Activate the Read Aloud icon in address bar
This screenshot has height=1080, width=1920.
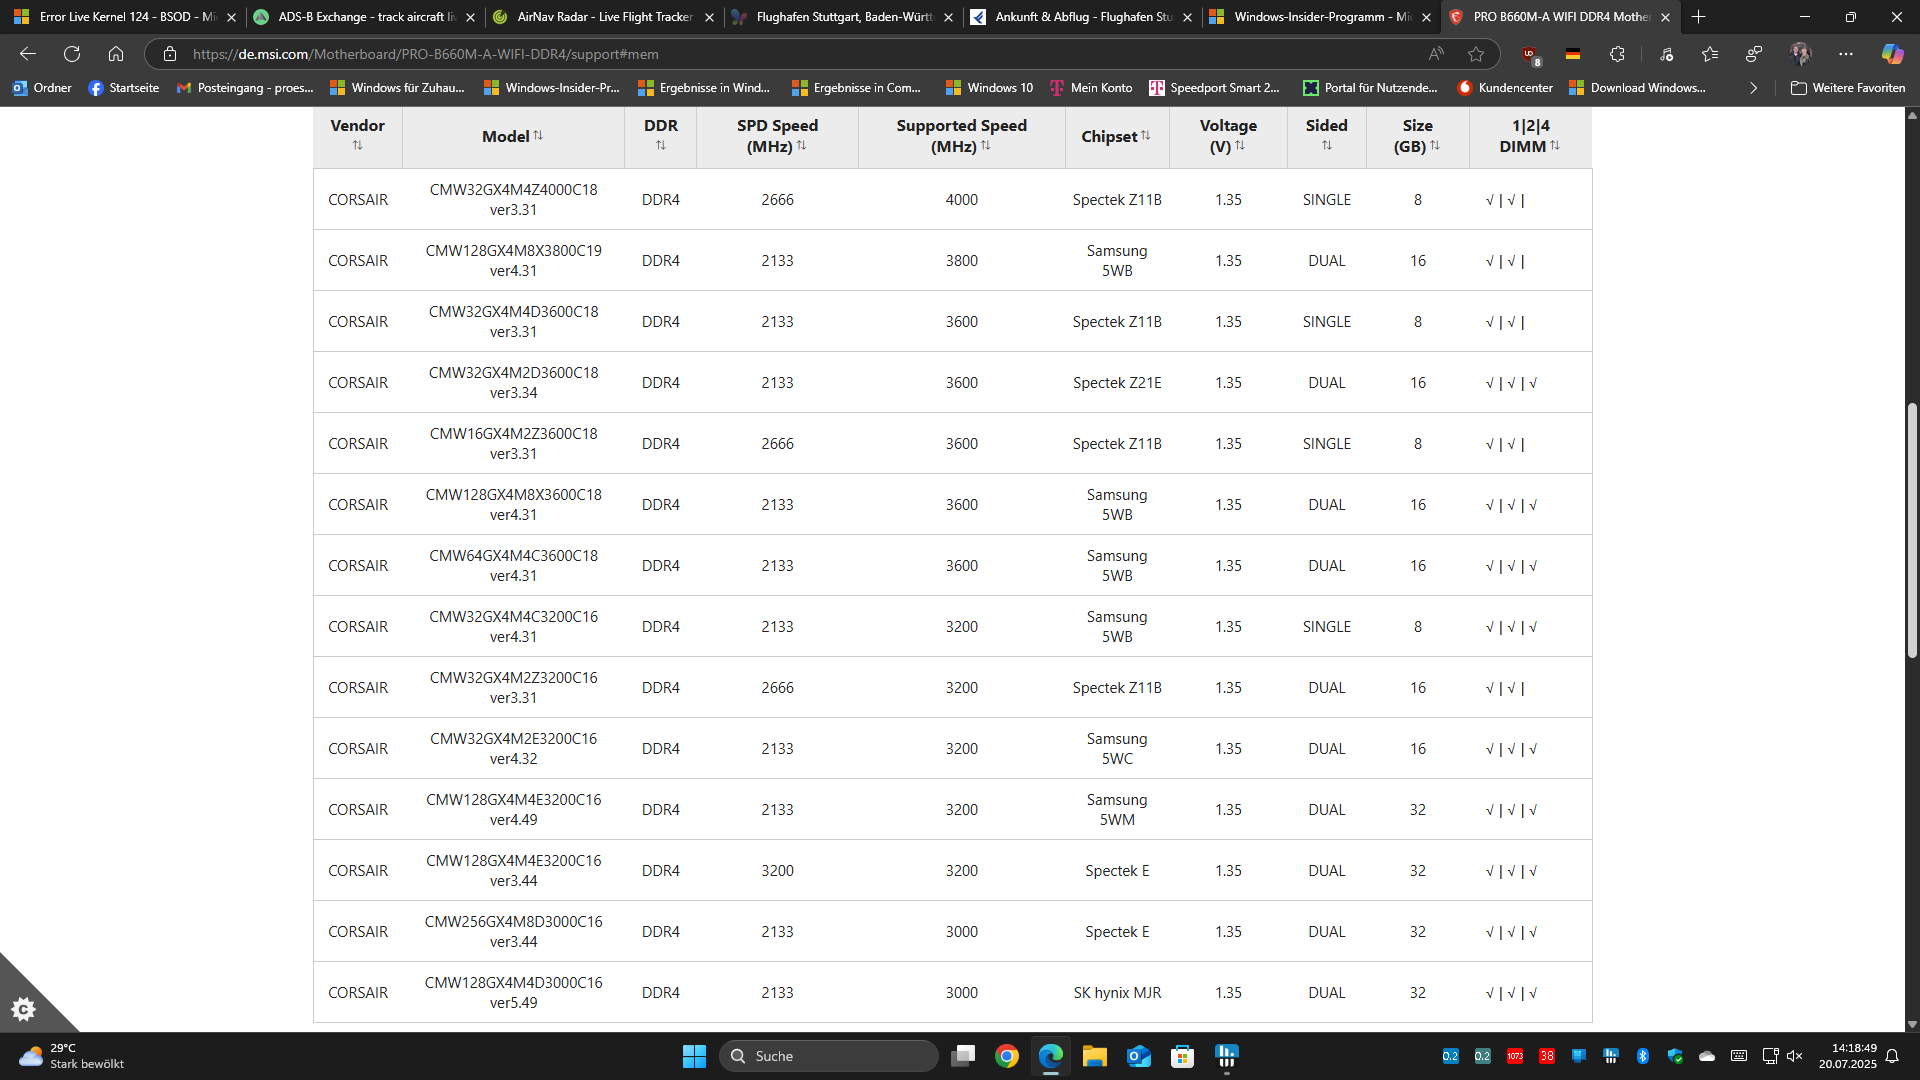coord(1436,54)
